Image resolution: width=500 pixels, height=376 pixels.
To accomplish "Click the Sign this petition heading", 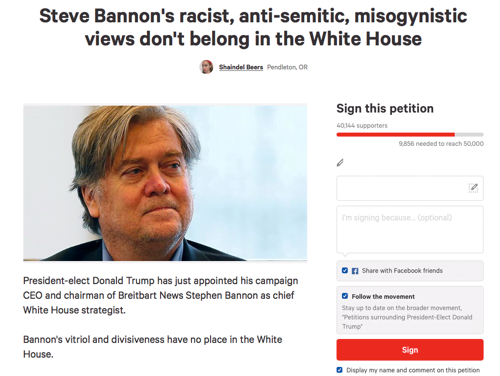I will [x=385, y=108].
